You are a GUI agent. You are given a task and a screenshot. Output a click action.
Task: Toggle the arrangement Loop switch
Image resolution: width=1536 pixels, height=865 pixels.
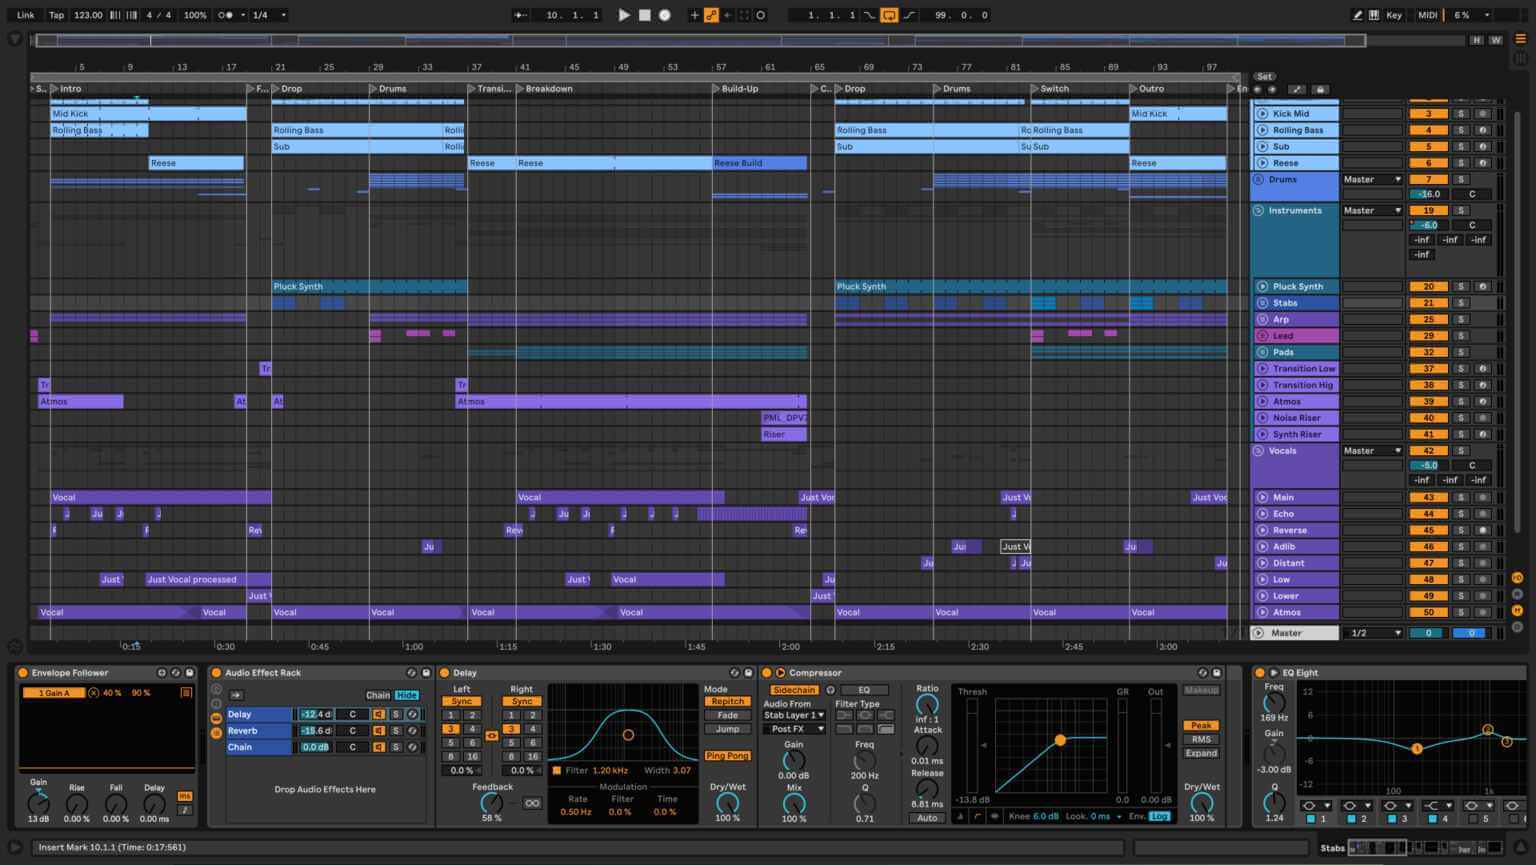[889, 15]
